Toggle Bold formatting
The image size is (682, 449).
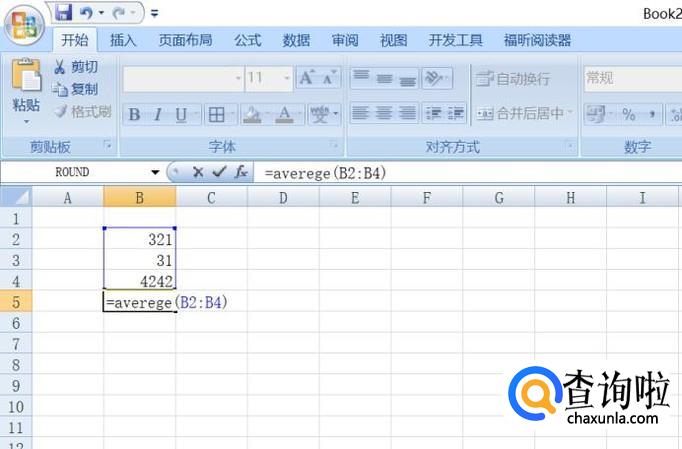(x=134, y=115)
